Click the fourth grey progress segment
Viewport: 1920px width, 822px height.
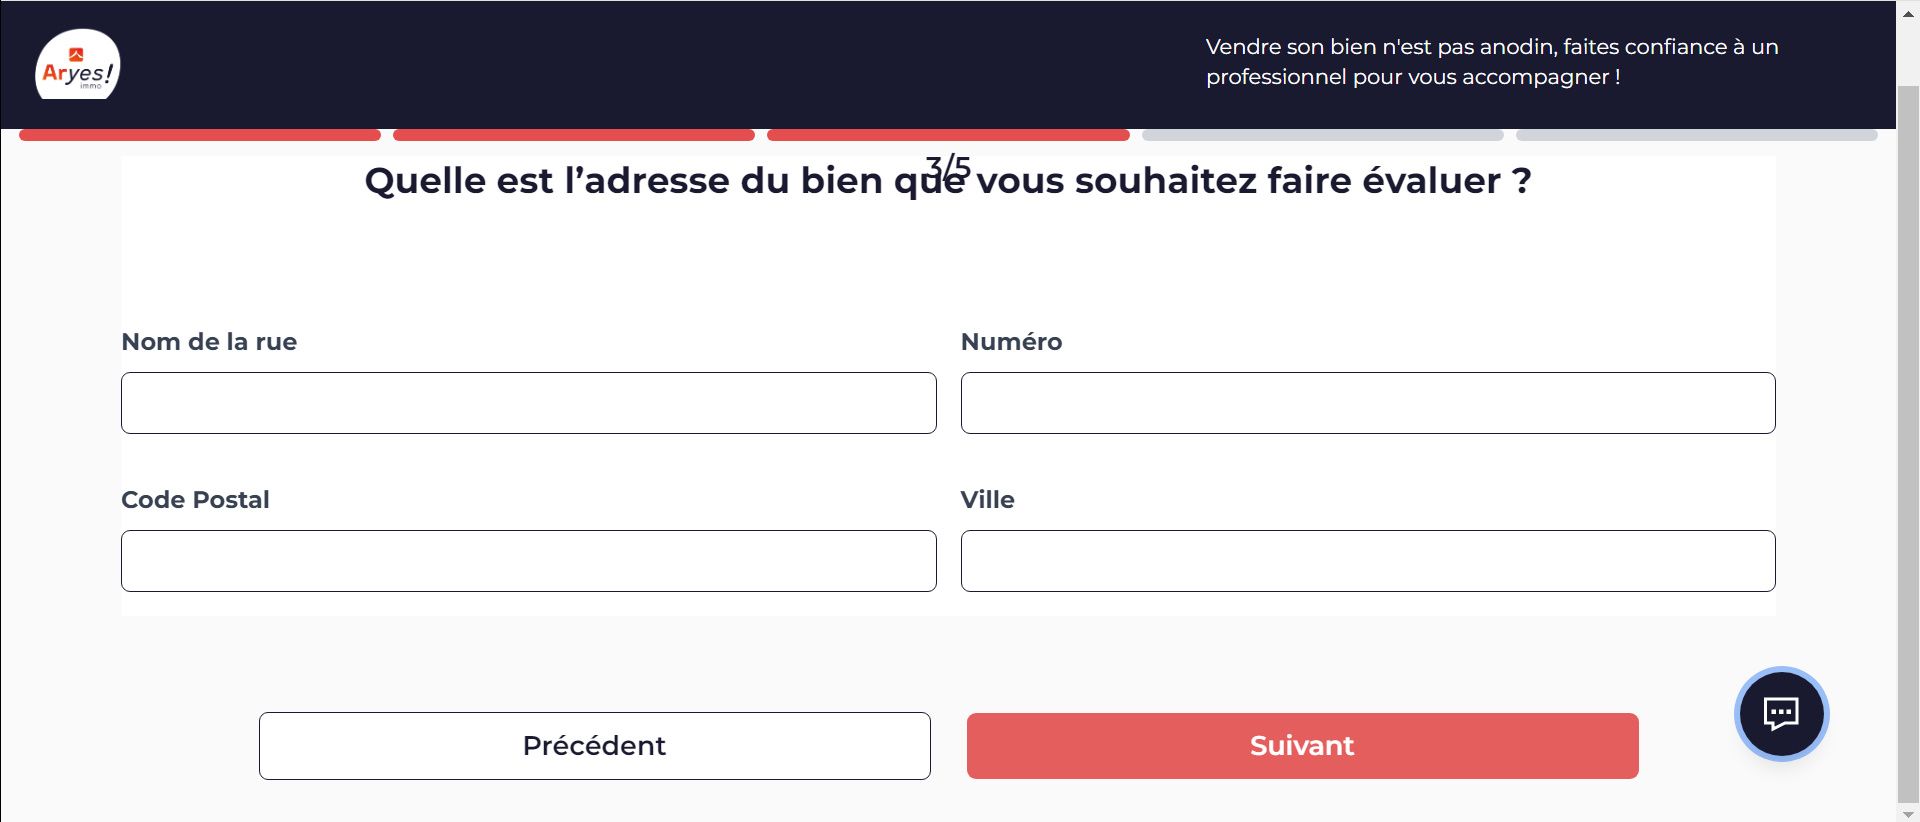[1323, 135]
